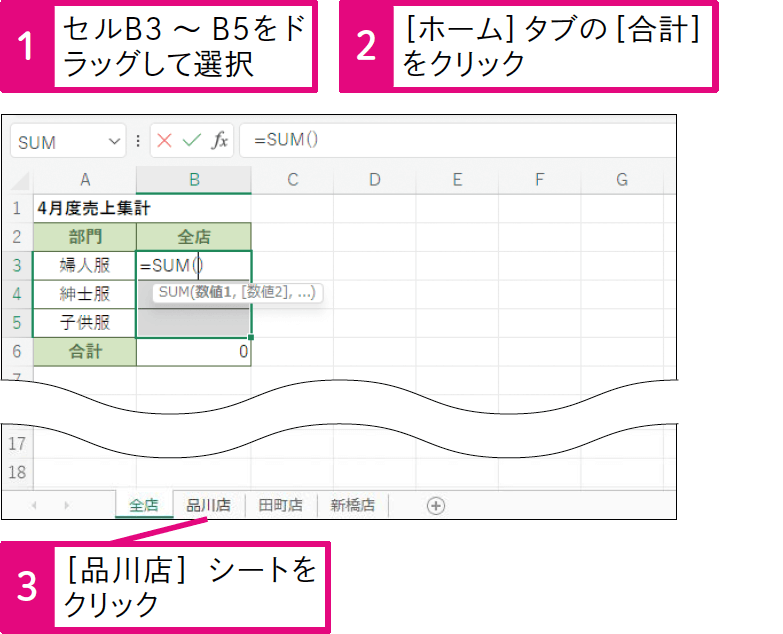Switch to the 田町店 sheet tab
783x634 pixels.
[x=281, y=505]
